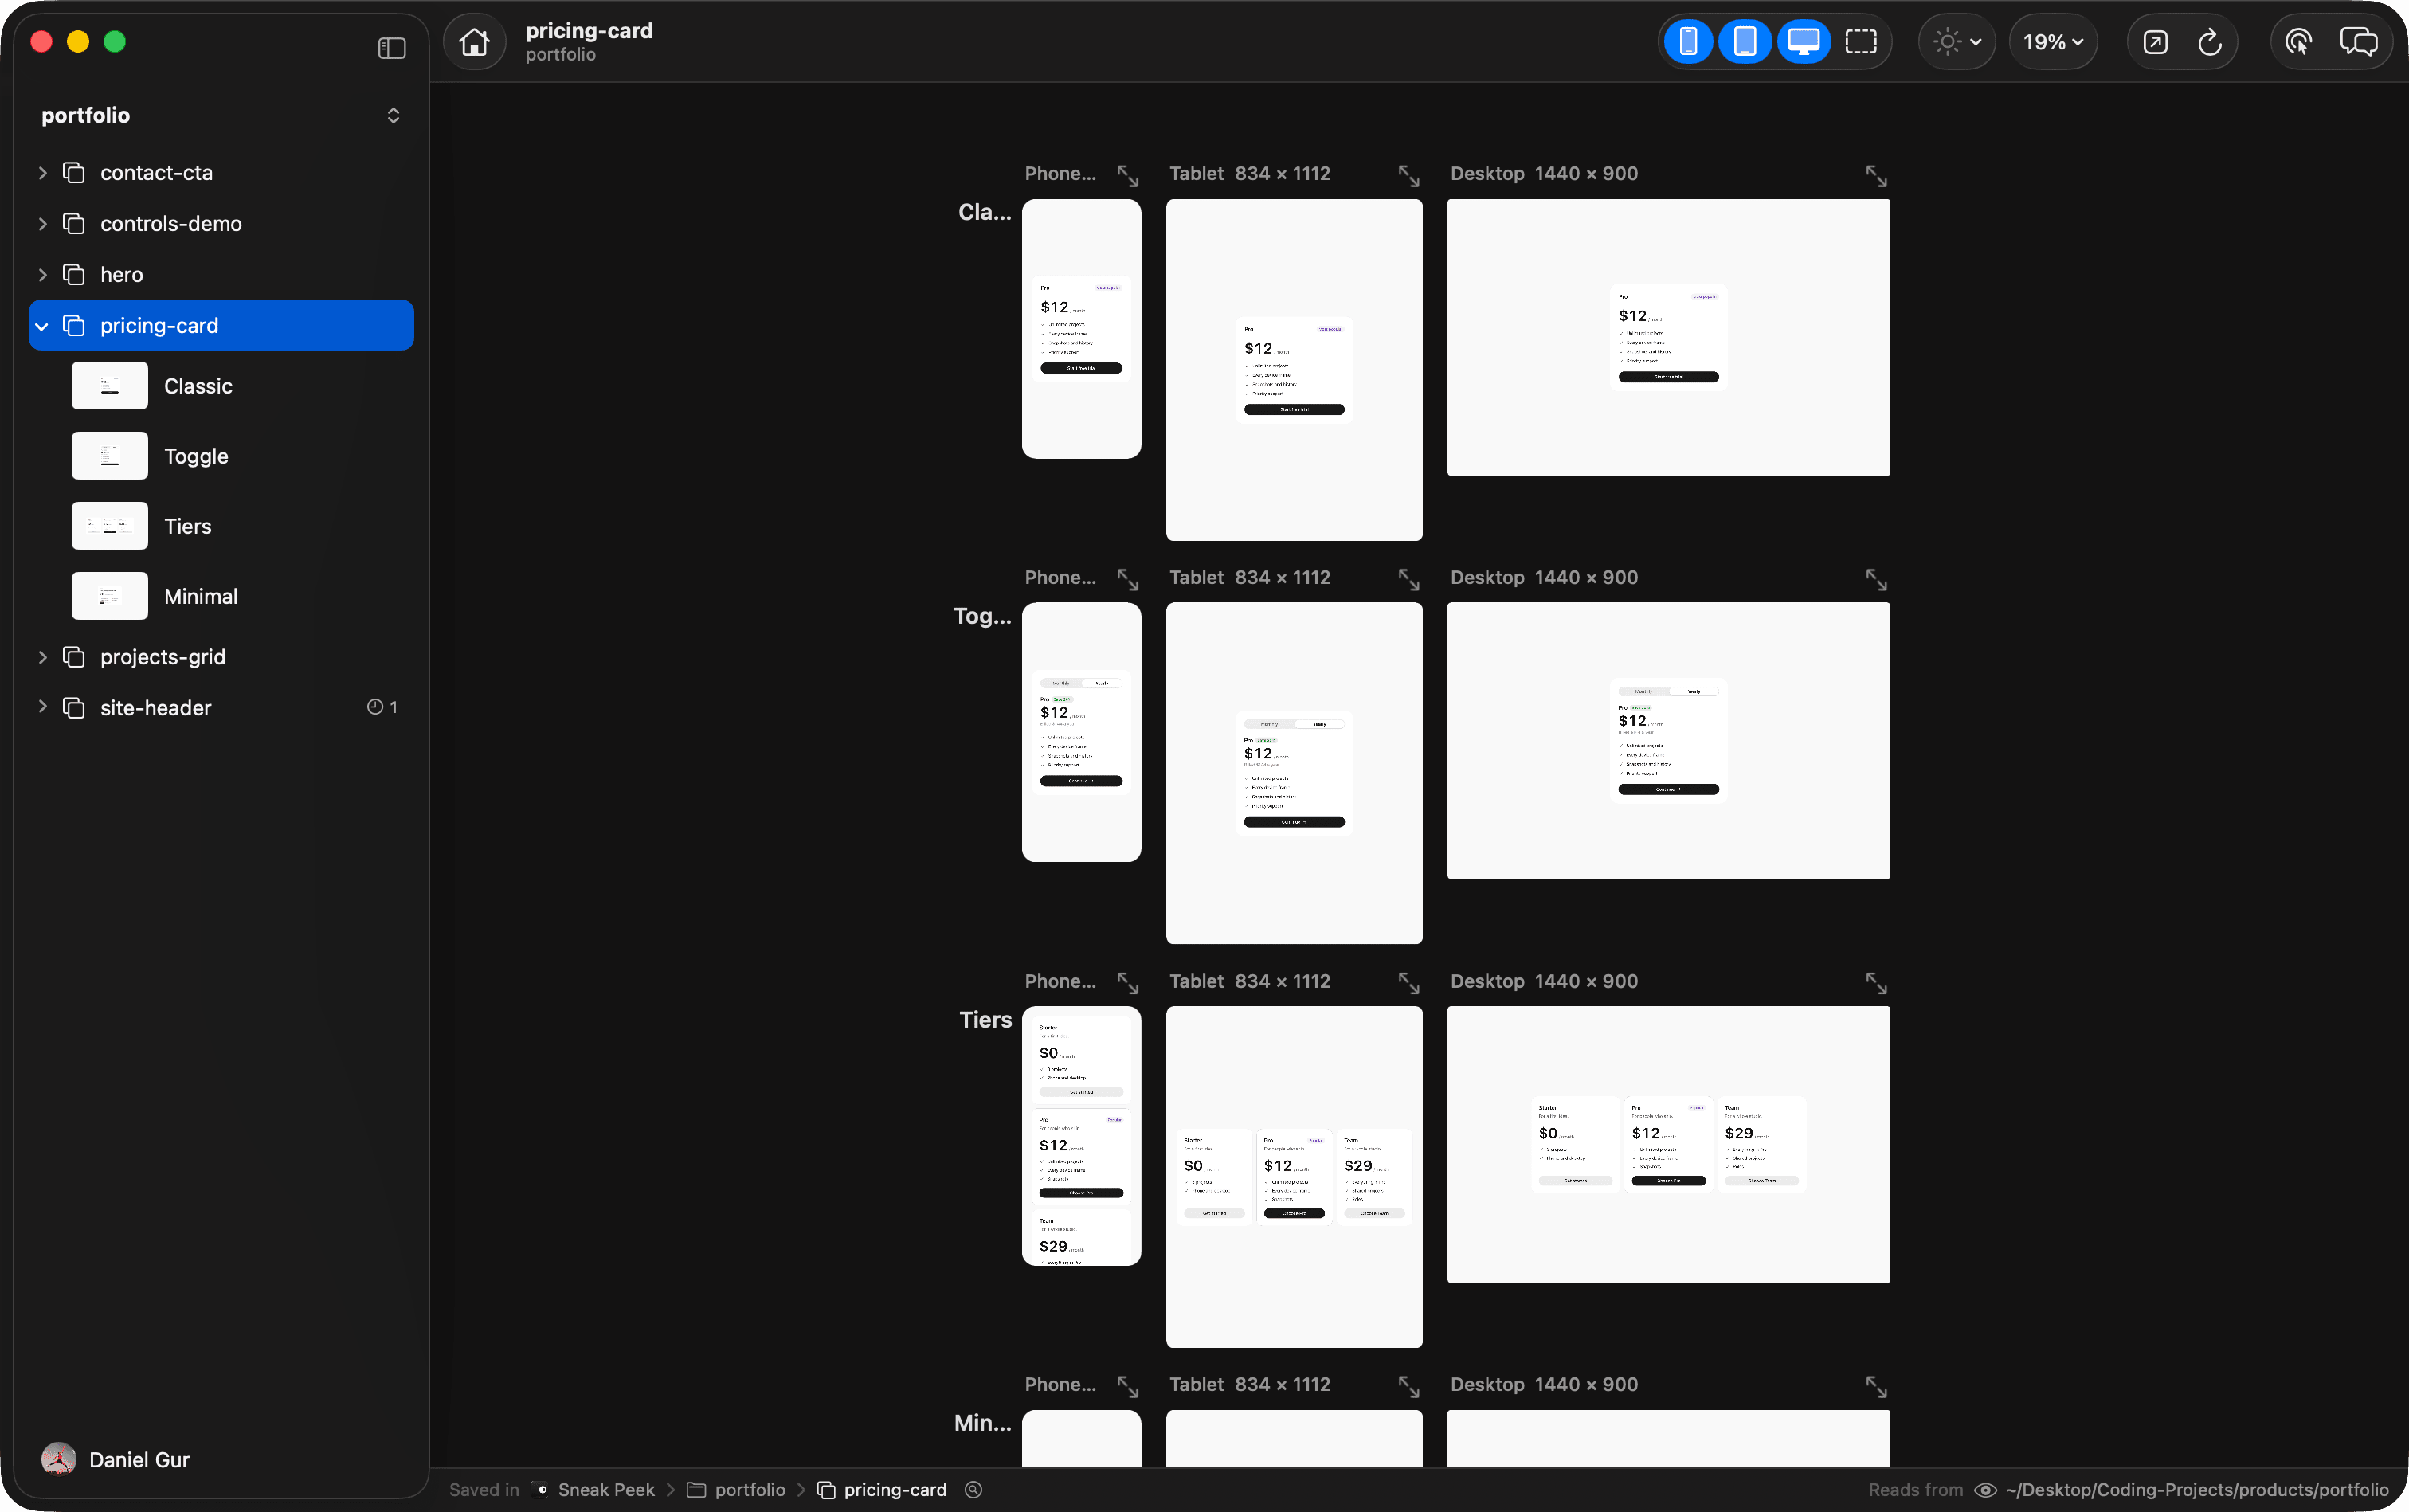Expand the Classic row phone preview

tap(1128, 176)
